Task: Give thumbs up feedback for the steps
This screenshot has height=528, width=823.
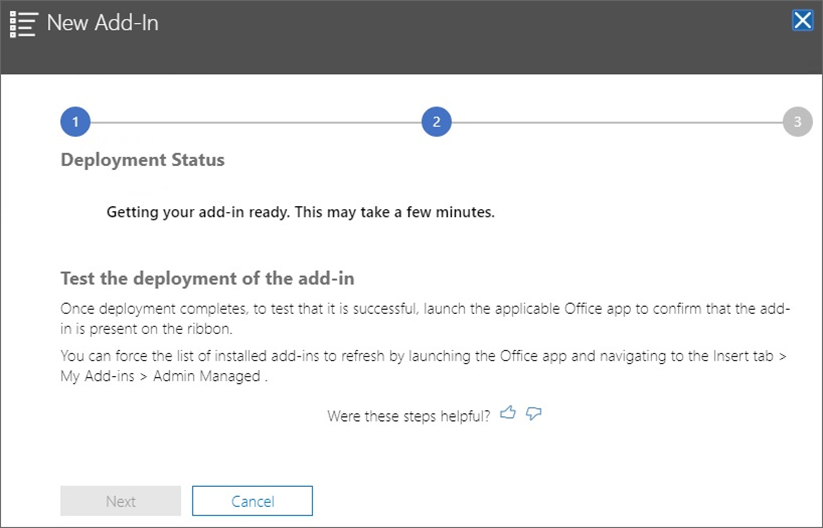Action: point(508,413)
